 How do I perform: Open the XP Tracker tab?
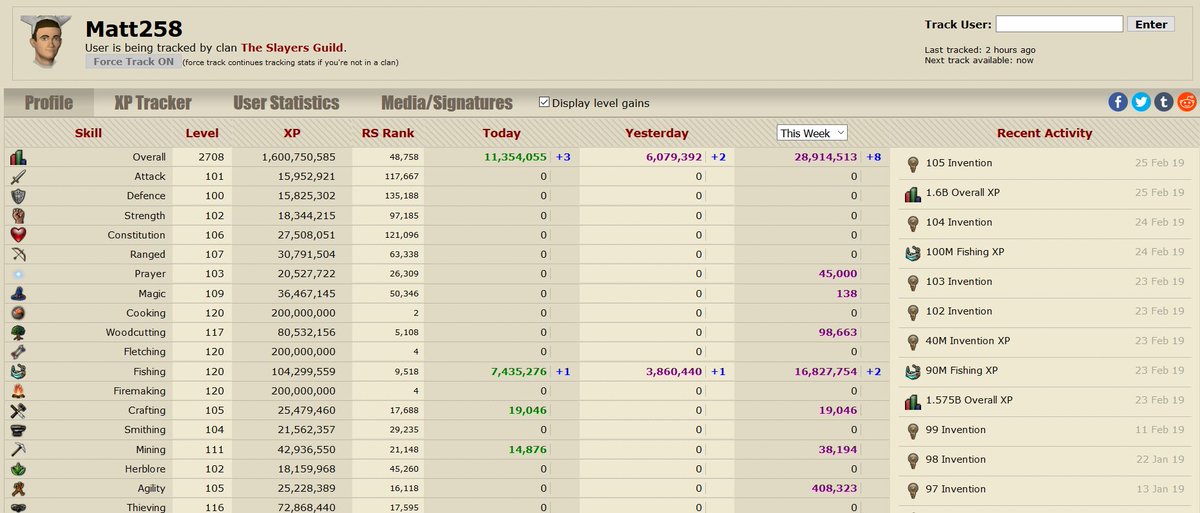[153, 102]
